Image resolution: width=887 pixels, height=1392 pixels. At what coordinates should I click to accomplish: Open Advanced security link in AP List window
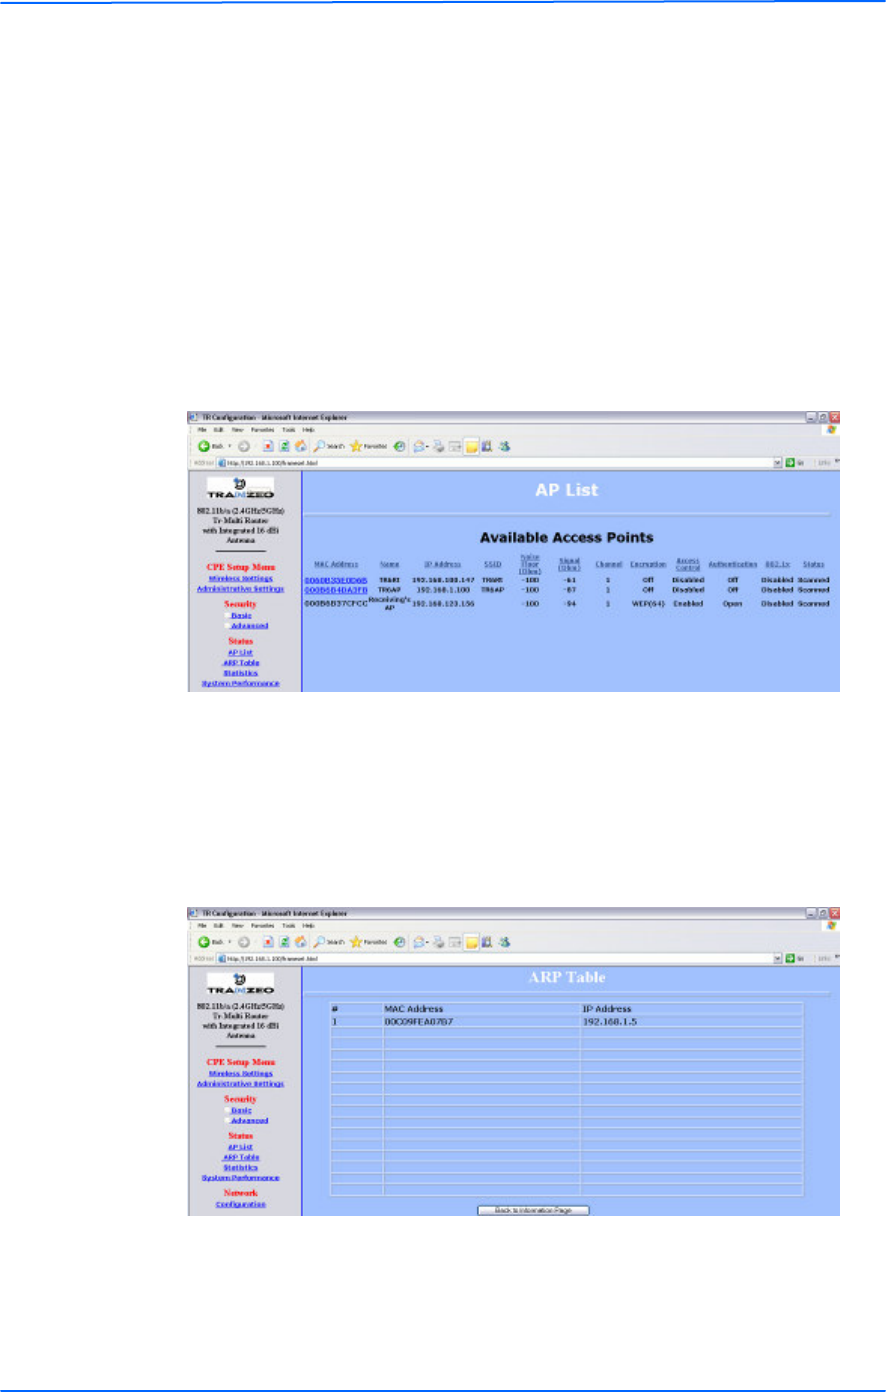pos(248,626)
